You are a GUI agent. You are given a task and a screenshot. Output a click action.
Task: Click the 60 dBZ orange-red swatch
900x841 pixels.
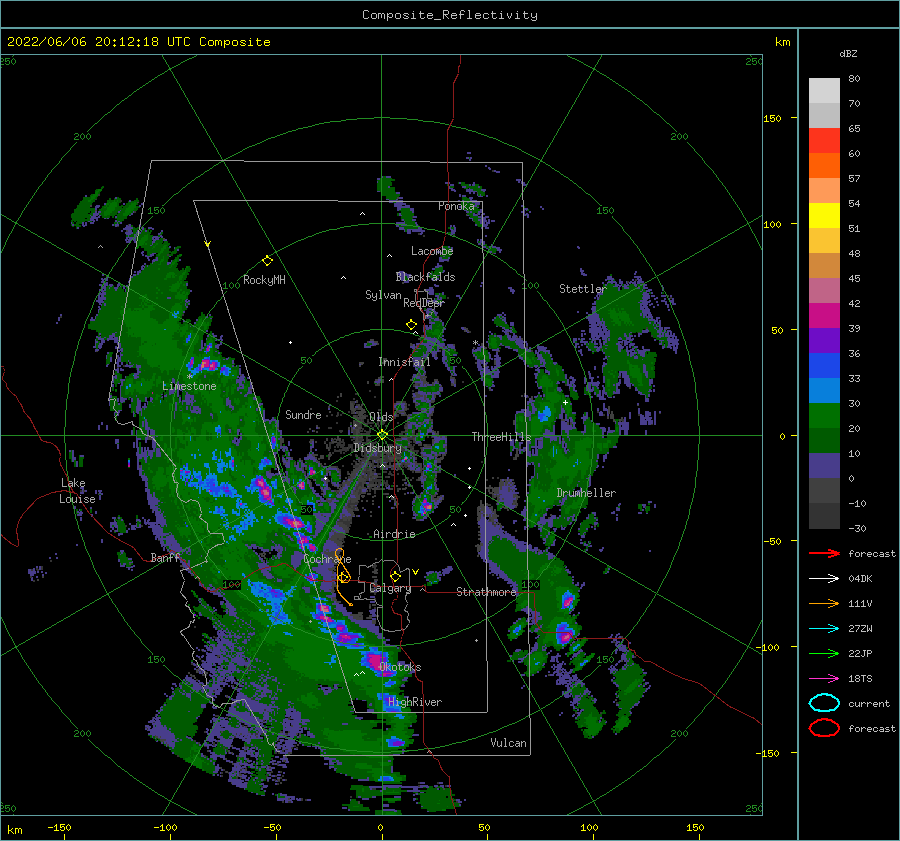point(824,165)
